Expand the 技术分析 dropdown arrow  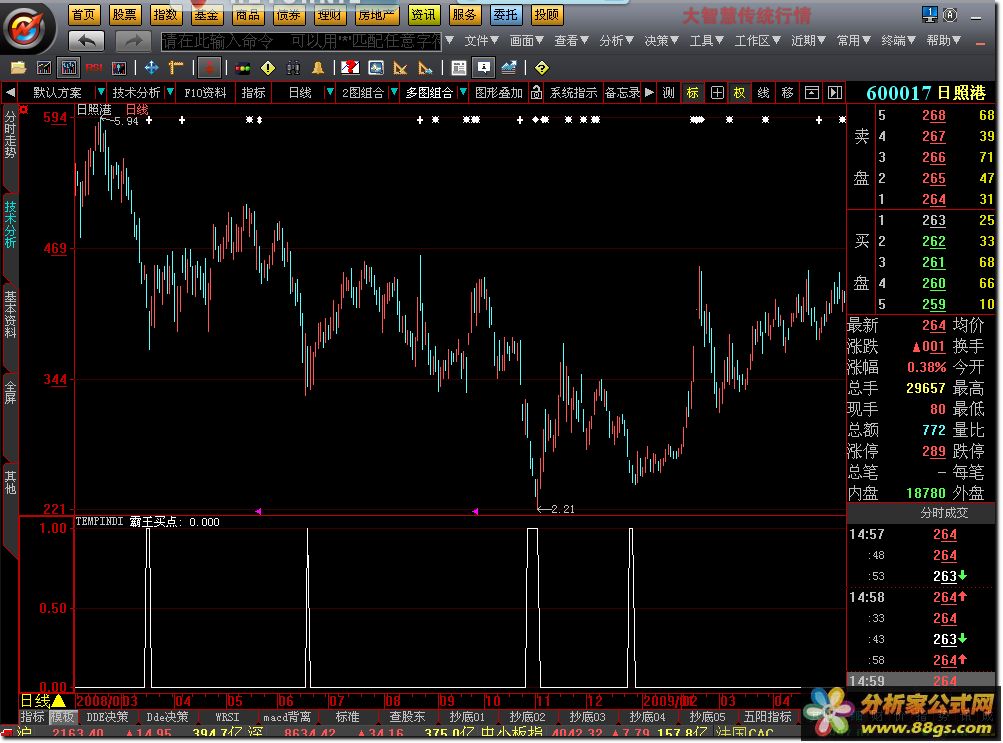170,93
